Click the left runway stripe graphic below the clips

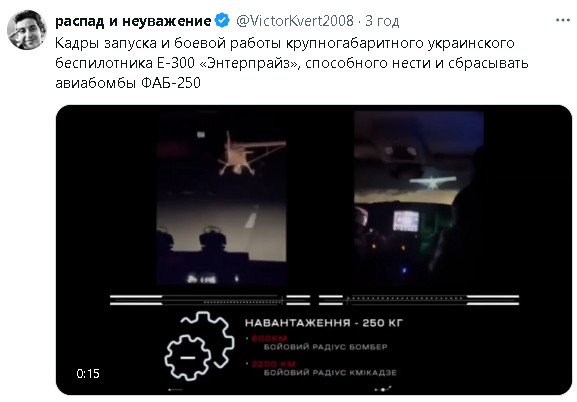210,300
